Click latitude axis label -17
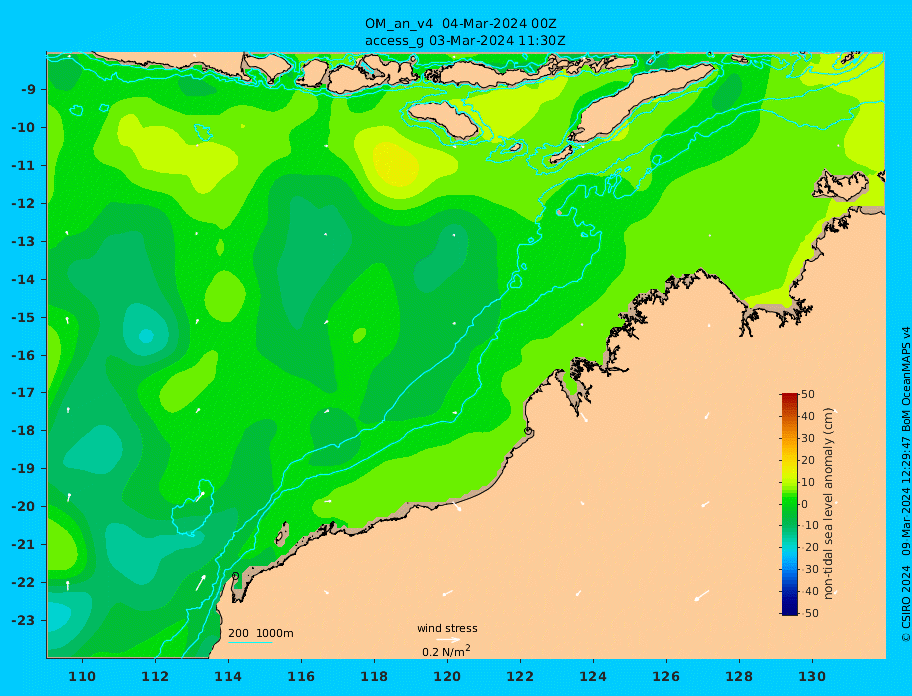 (23, 392)
